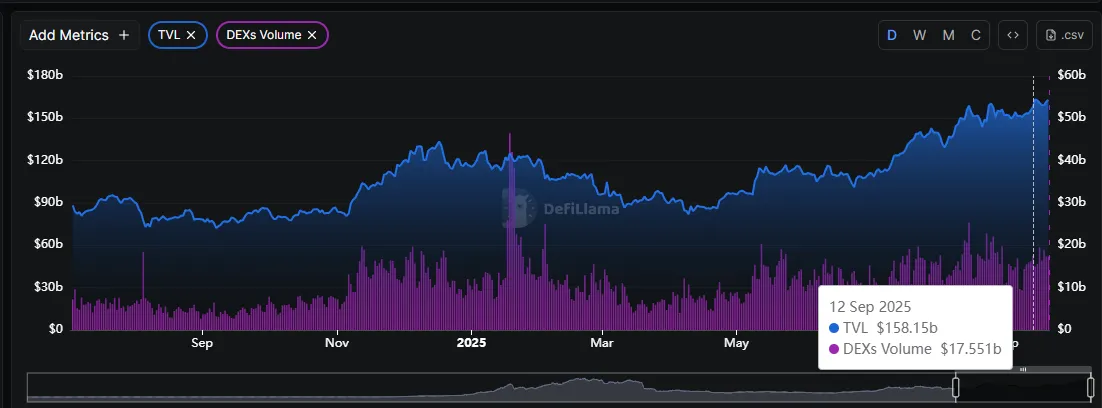Switch chart to monthly (M) grouping
This screenshot has width=1102, height=408.
tap(948, 35)
